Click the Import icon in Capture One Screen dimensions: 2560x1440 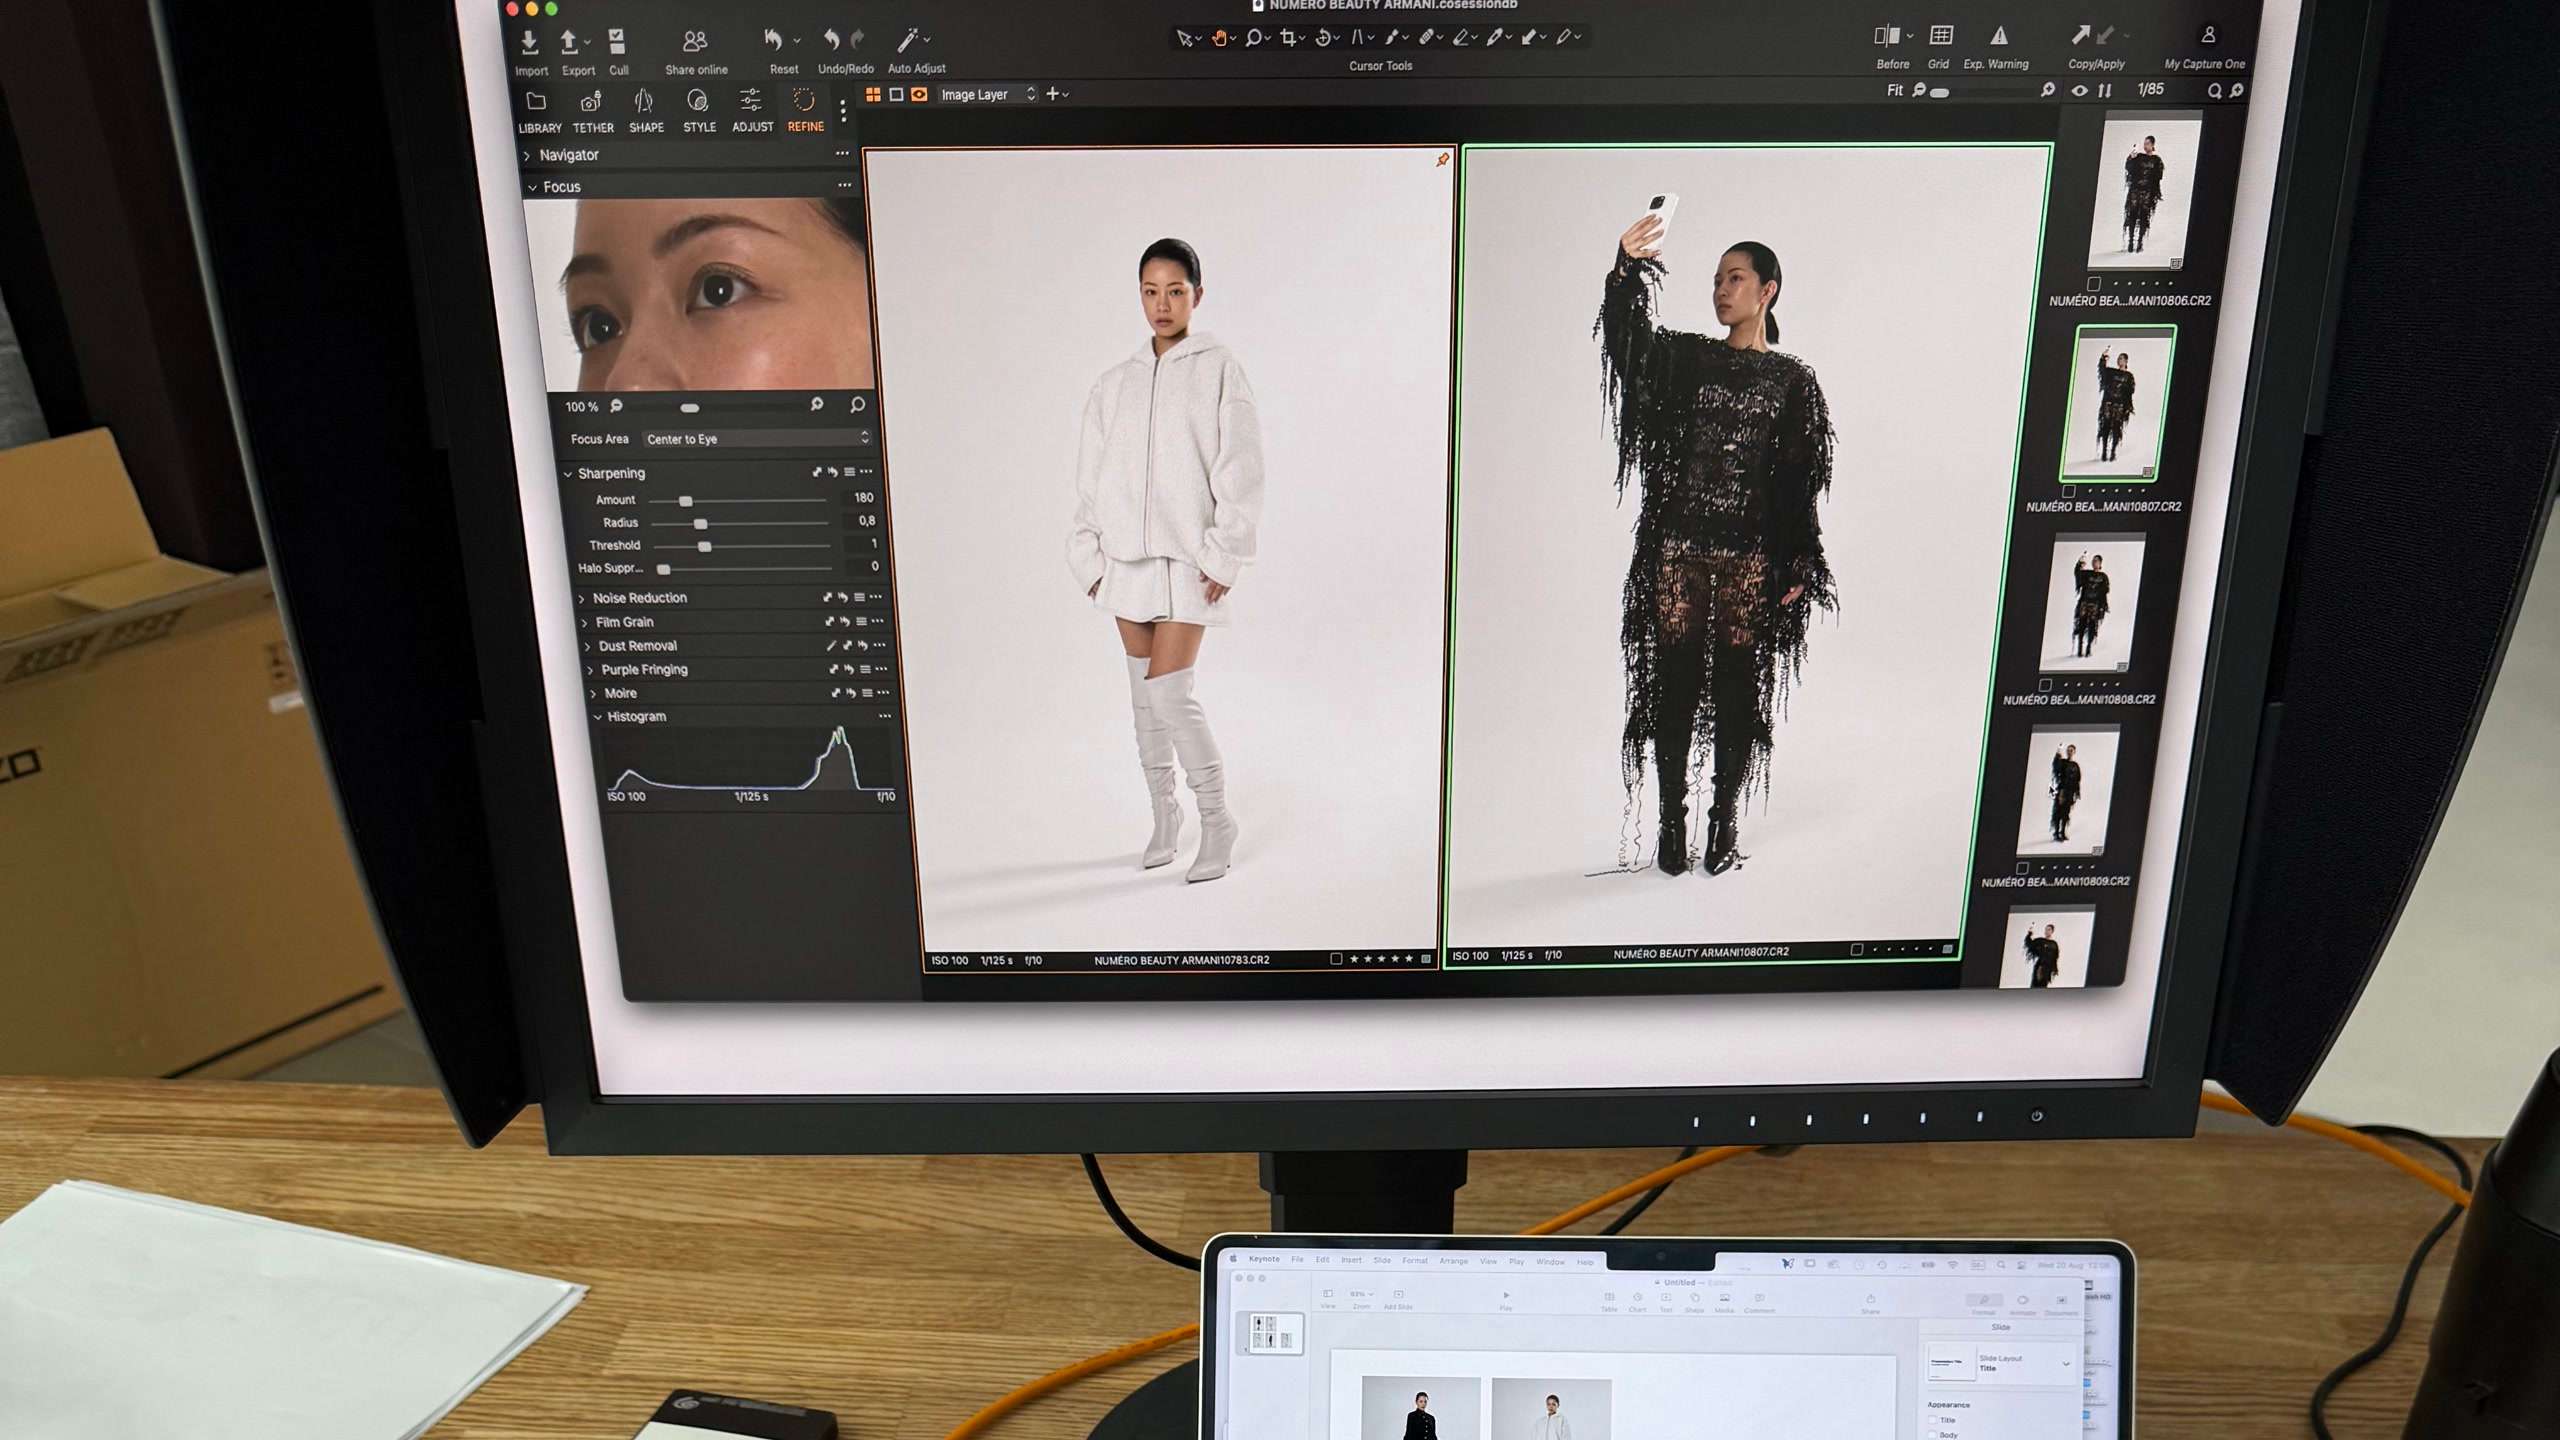pos(529,42)
